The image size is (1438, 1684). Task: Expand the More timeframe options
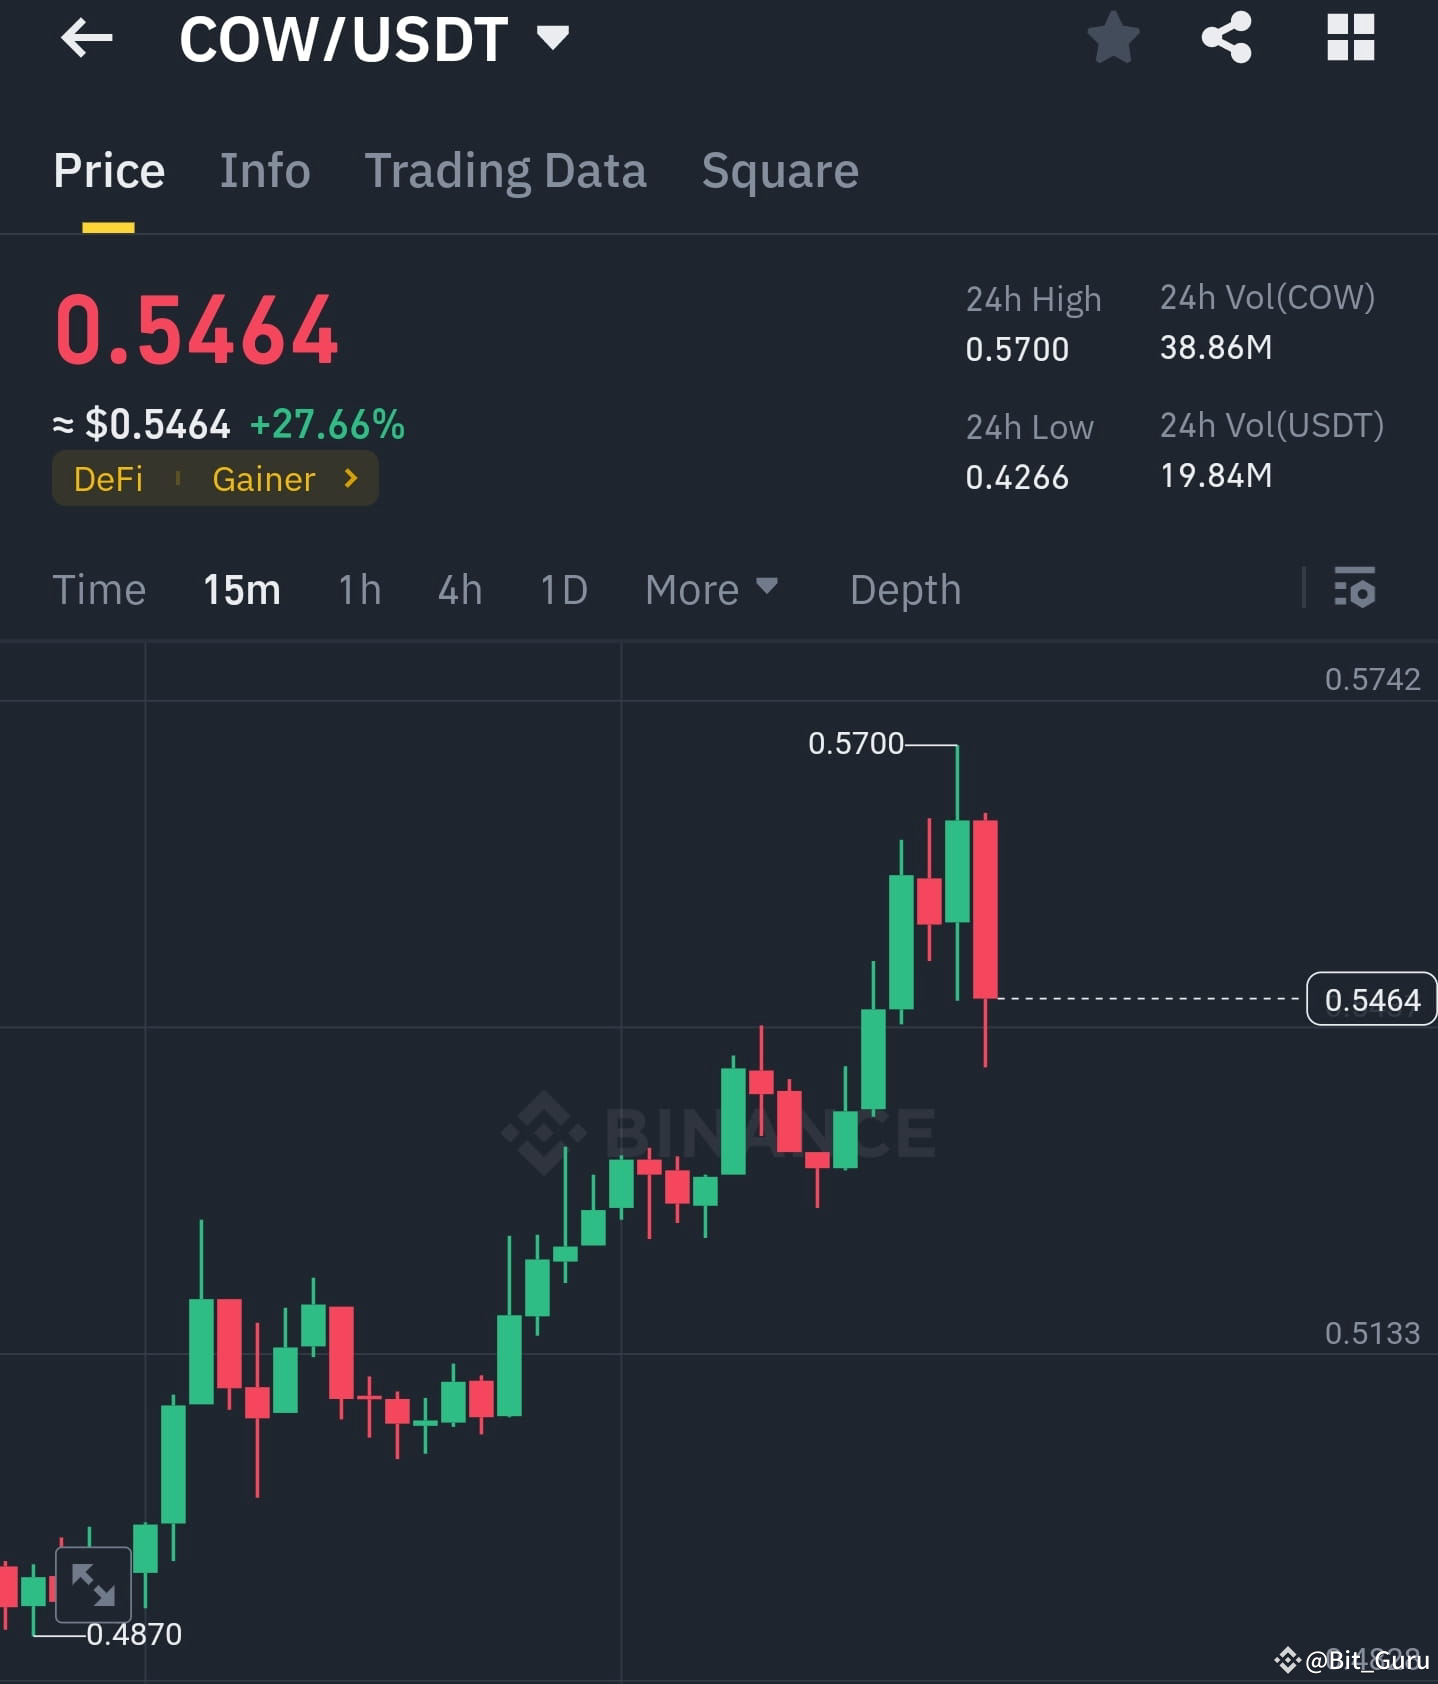pyautogui.click(x=711, y=590)
